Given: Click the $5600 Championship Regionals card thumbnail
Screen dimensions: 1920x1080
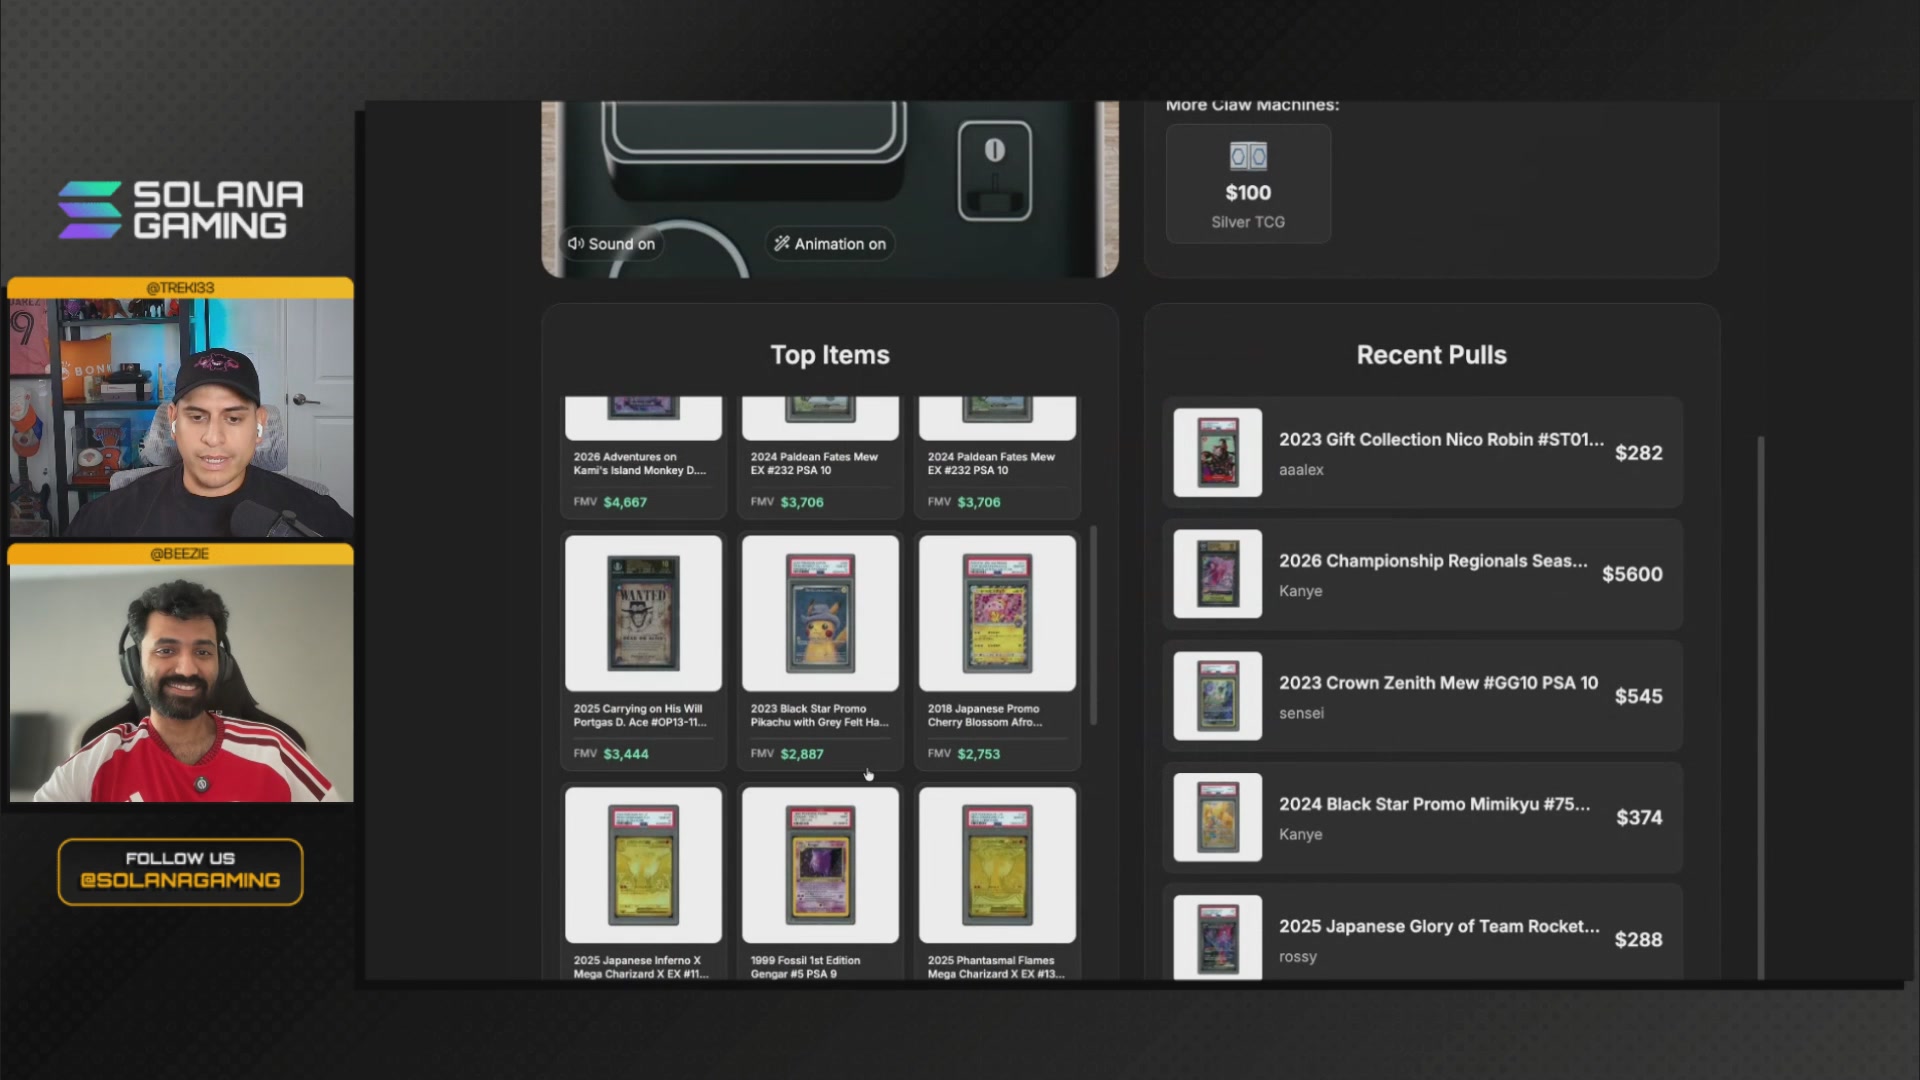Looking at the screenshot, I should coord(1217,574).
